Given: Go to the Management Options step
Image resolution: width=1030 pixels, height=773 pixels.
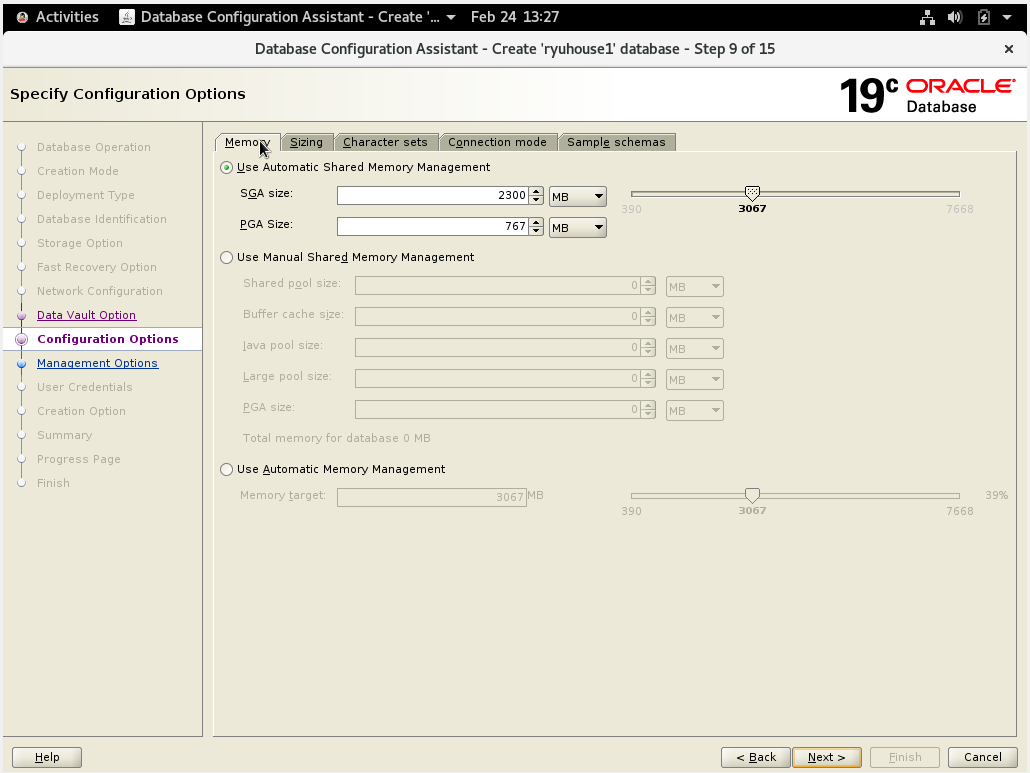Looking at the screenshot, I should [x=97, y=363].
